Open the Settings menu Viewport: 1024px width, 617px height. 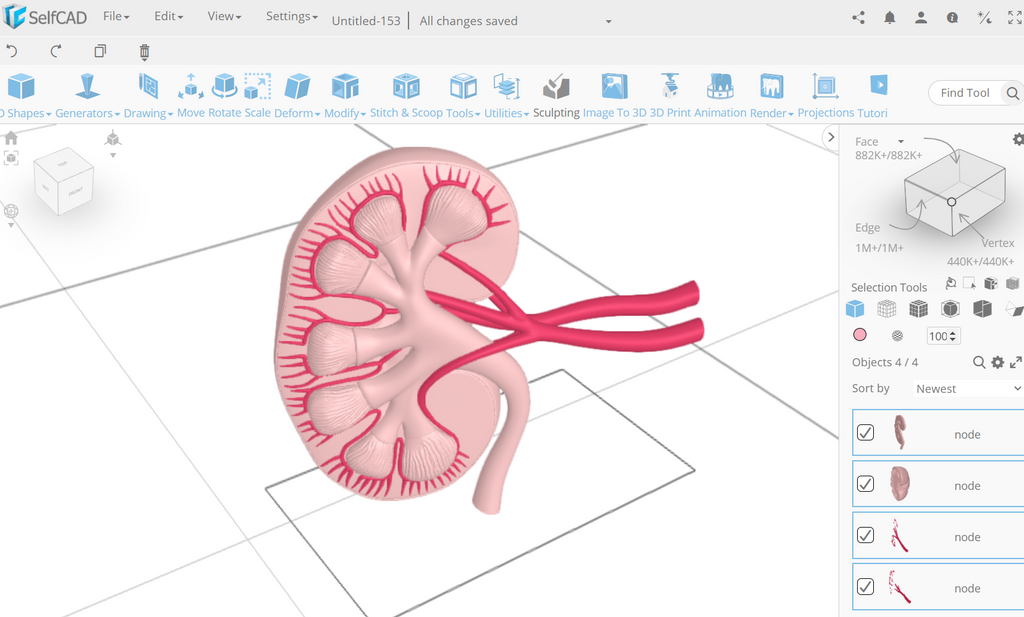289,16
